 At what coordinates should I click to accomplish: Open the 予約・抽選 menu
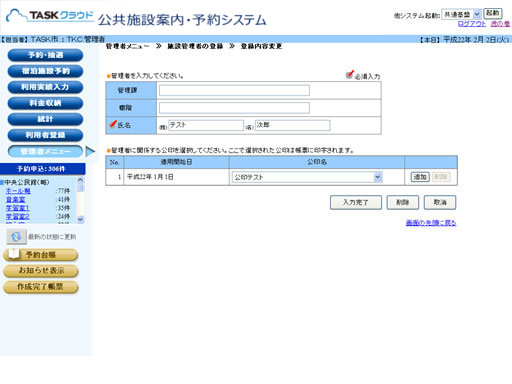45,55
